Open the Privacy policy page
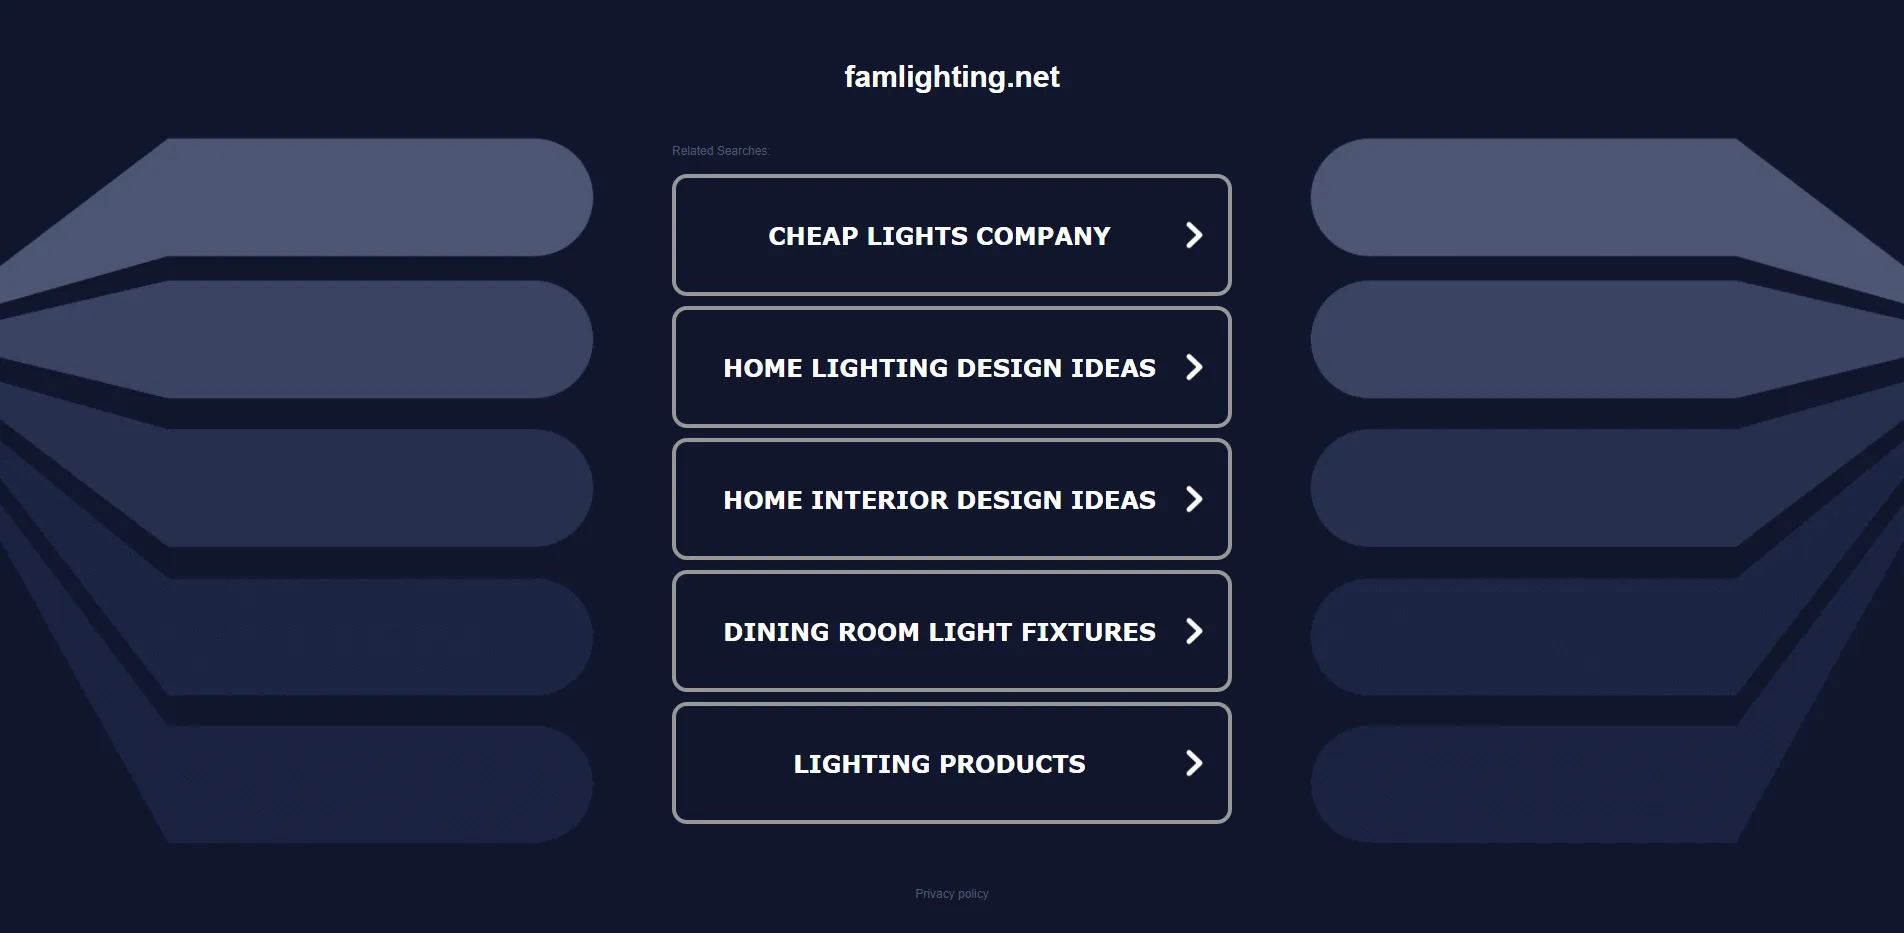1904x933 pixels. point(951,893)
